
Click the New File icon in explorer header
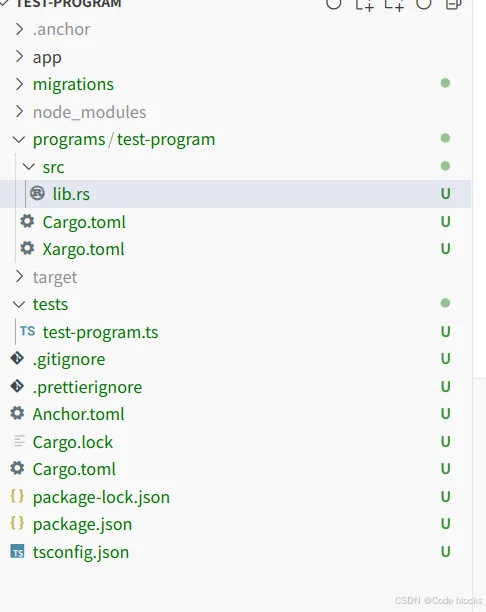click(364, 5)
